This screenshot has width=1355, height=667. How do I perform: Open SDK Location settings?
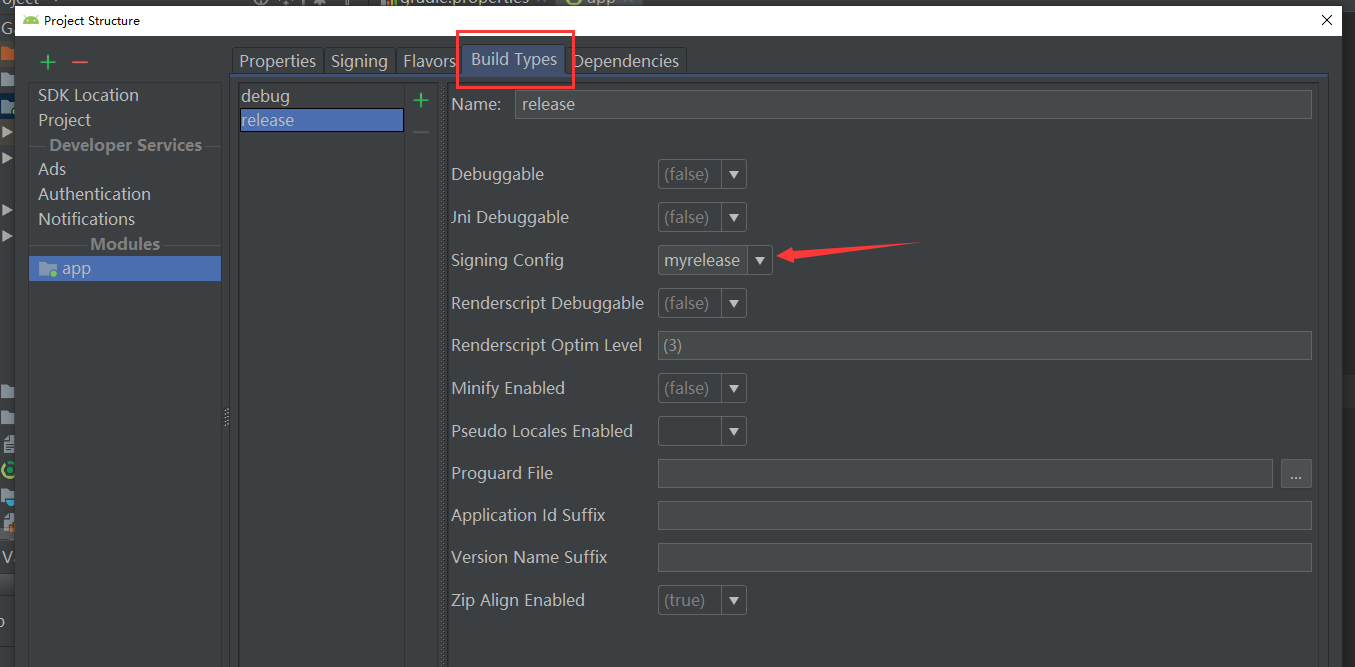click(x=89, y=95)
